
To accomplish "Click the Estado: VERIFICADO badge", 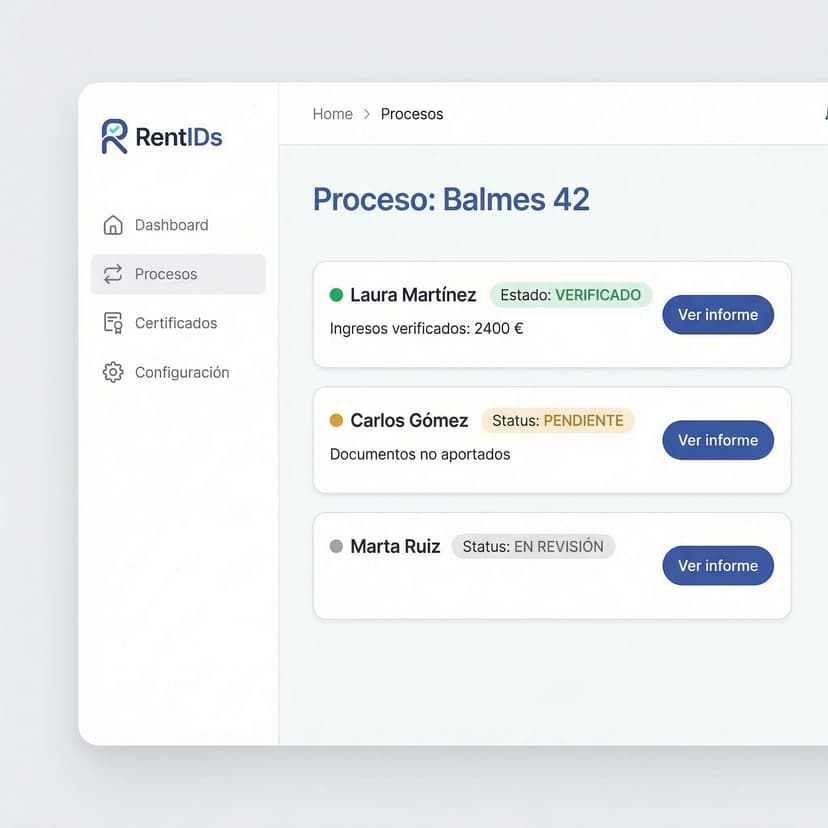I will tap(571, 295).
